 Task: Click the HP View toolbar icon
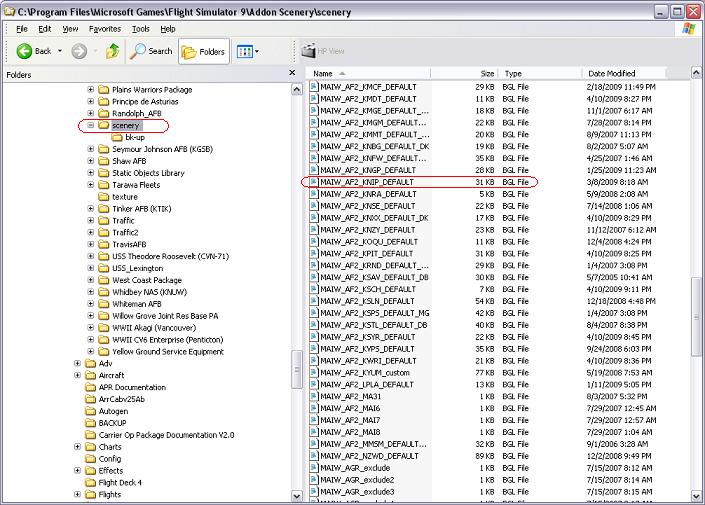[308, 51]
